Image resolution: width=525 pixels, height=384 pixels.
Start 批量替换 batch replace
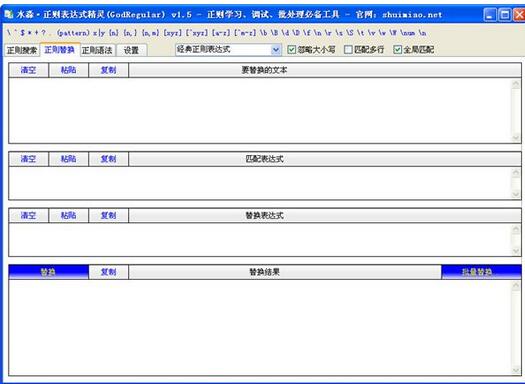(x=481, y=272)
